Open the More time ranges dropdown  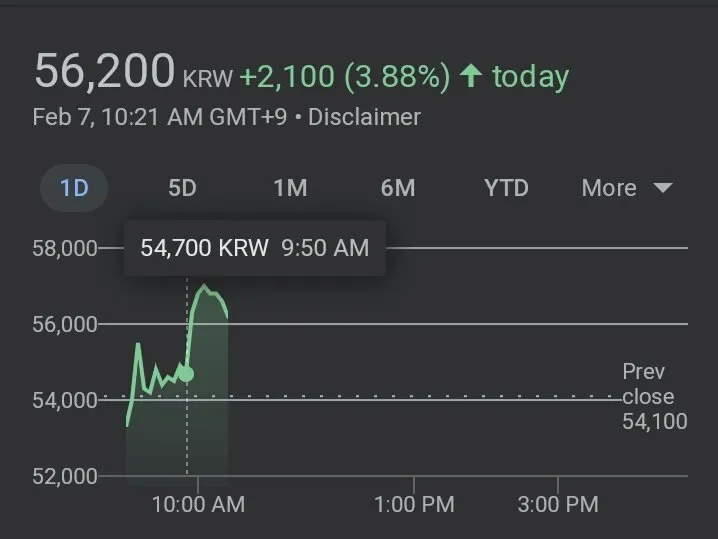click(x=627, y=188)
